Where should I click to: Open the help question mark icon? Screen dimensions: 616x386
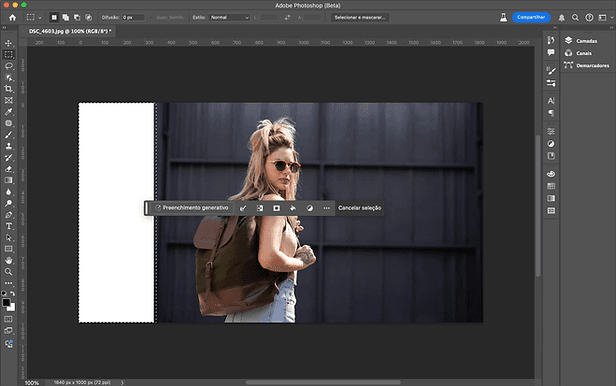(589, 18)
